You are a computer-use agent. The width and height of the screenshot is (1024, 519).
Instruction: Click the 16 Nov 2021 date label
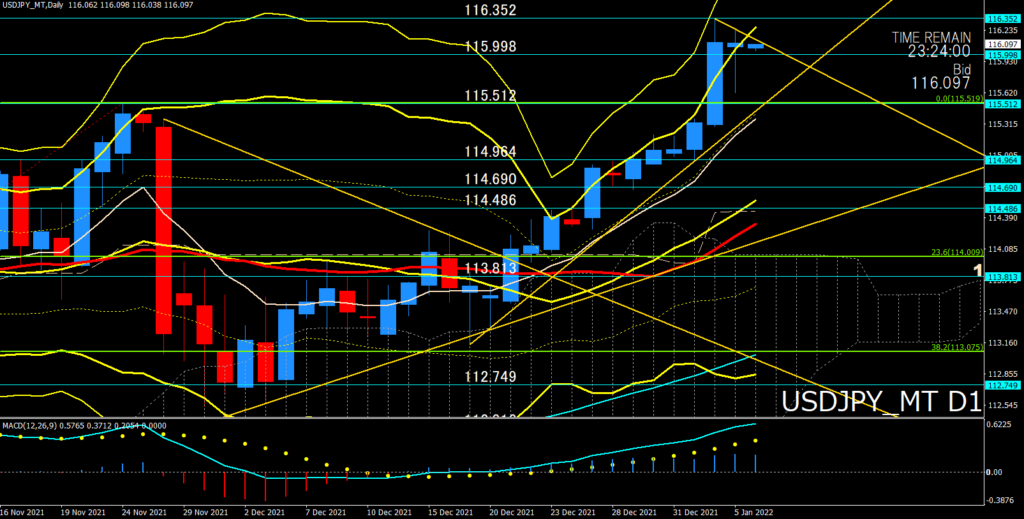[x=22, y=513]
